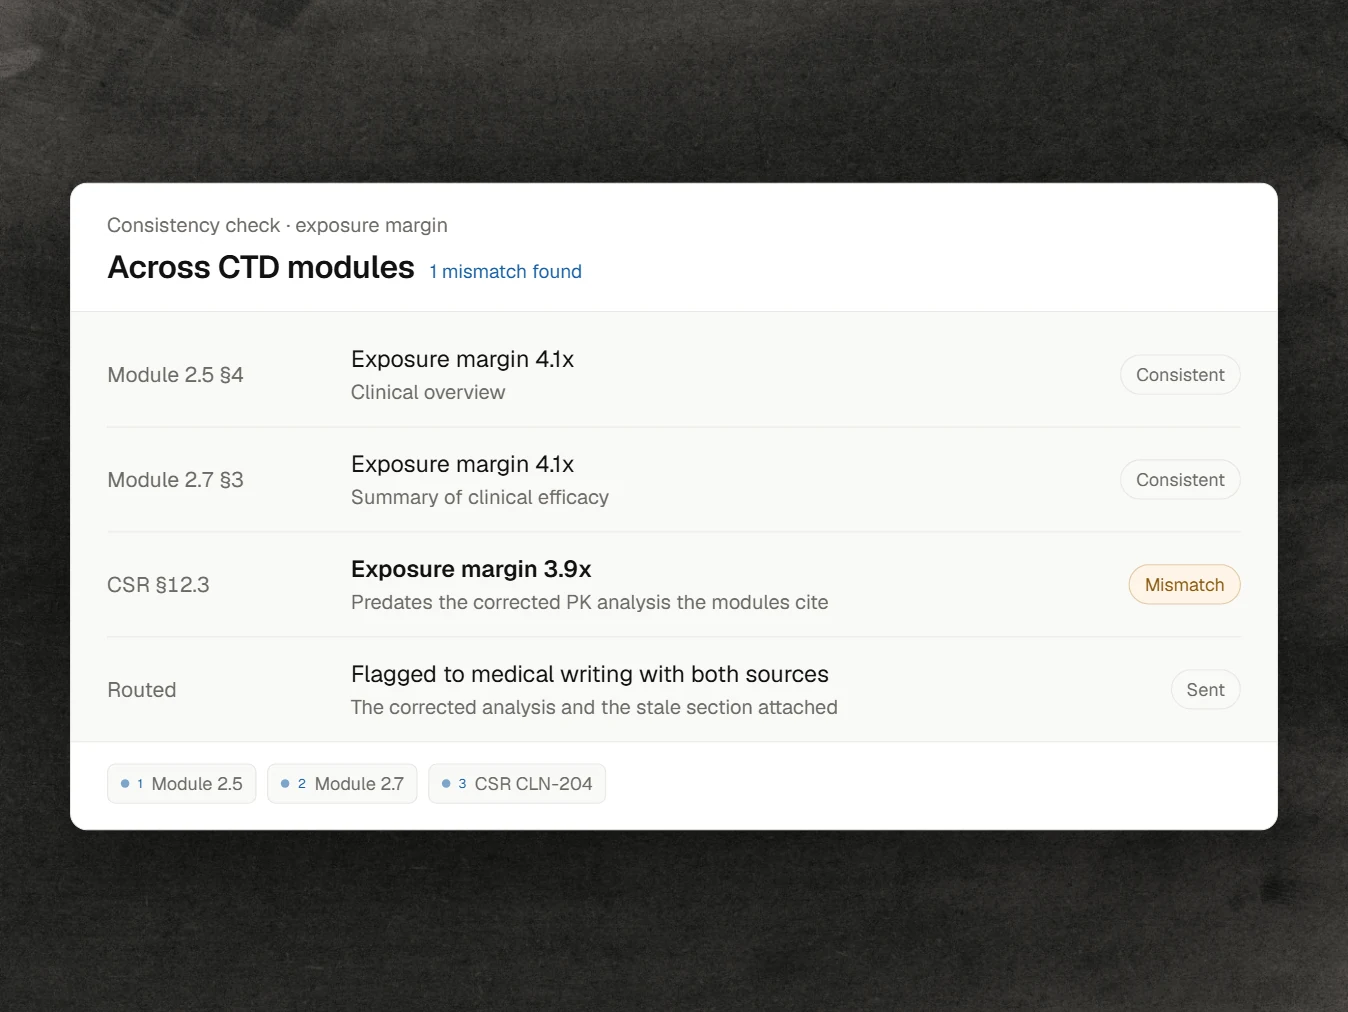Click the 'Across CTD modules' title

(x=261, y=267)
